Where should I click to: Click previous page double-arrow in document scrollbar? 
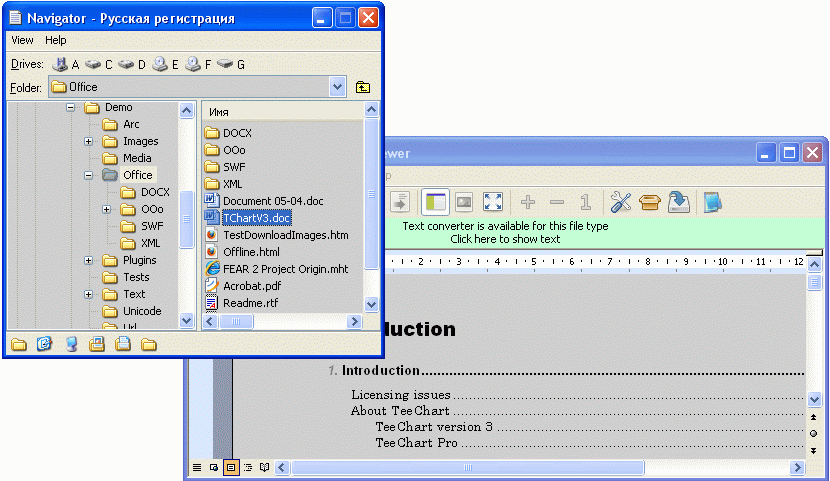tap(814, 417)
